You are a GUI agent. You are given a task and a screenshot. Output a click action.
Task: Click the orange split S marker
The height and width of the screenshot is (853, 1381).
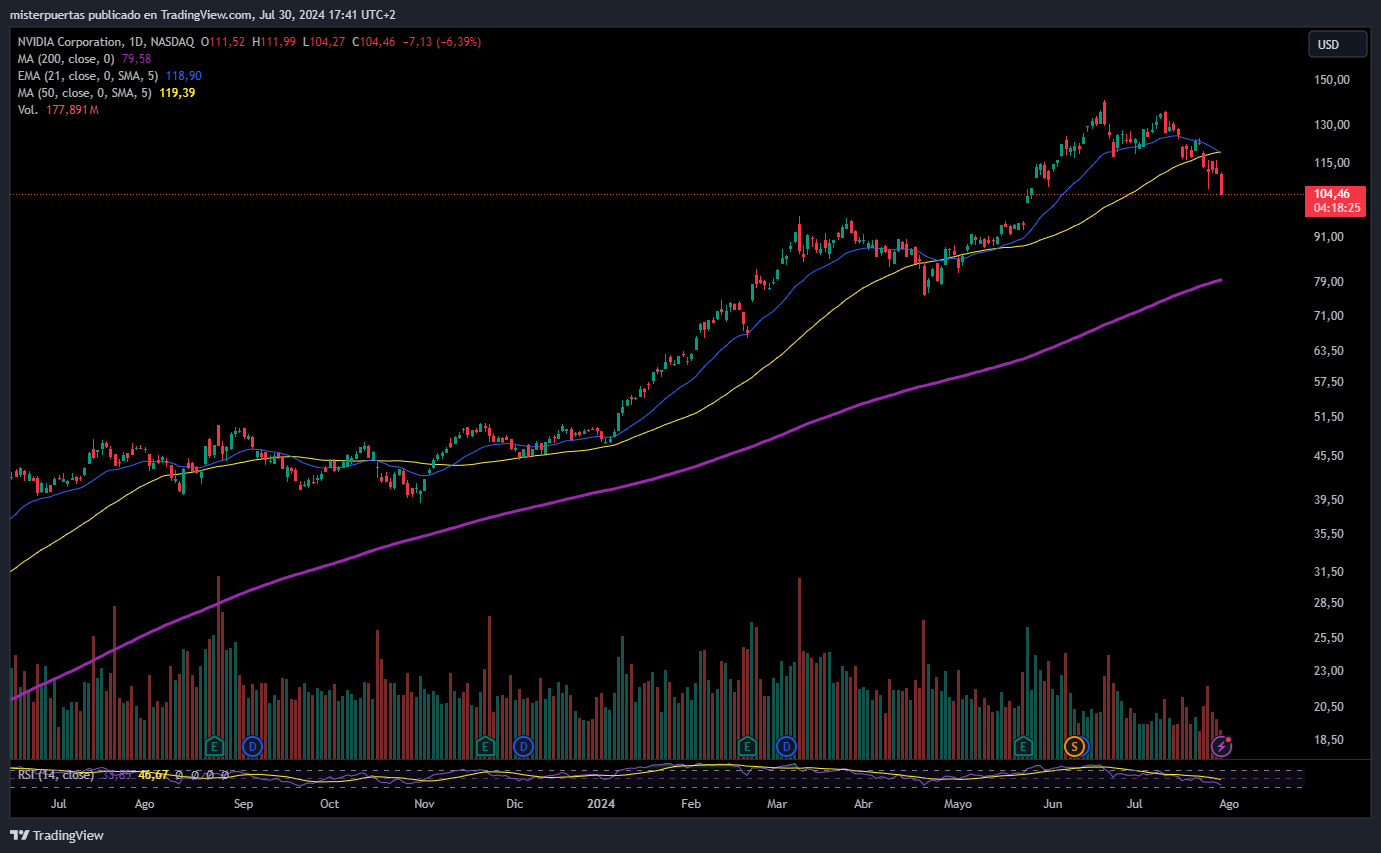(1074, 746)
